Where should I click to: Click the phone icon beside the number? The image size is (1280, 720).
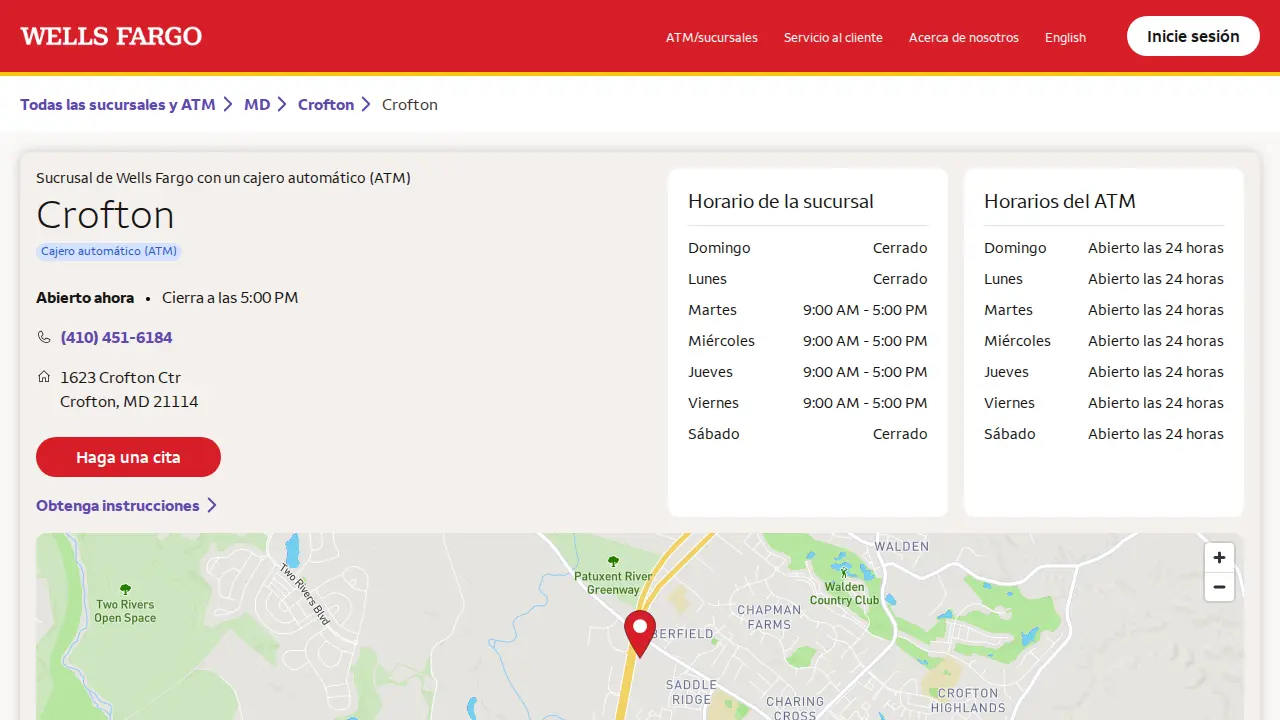pos(44,337)
